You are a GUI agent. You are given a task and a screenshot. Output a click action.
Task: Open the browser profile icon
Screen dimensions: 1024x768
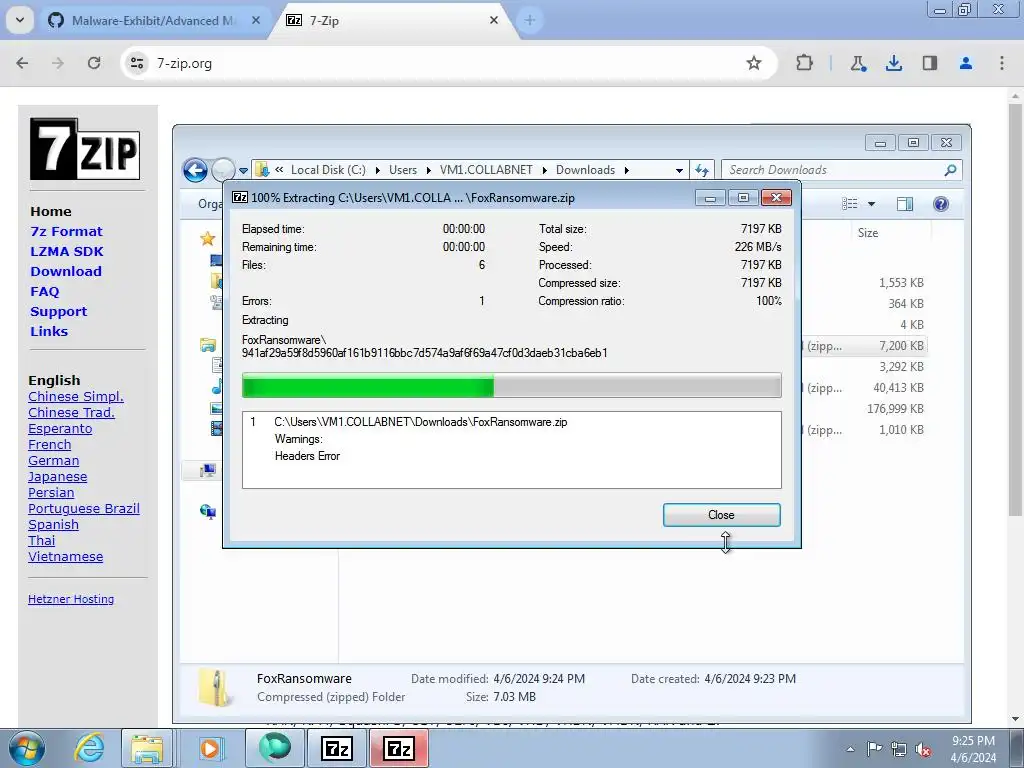click(966, 63)
